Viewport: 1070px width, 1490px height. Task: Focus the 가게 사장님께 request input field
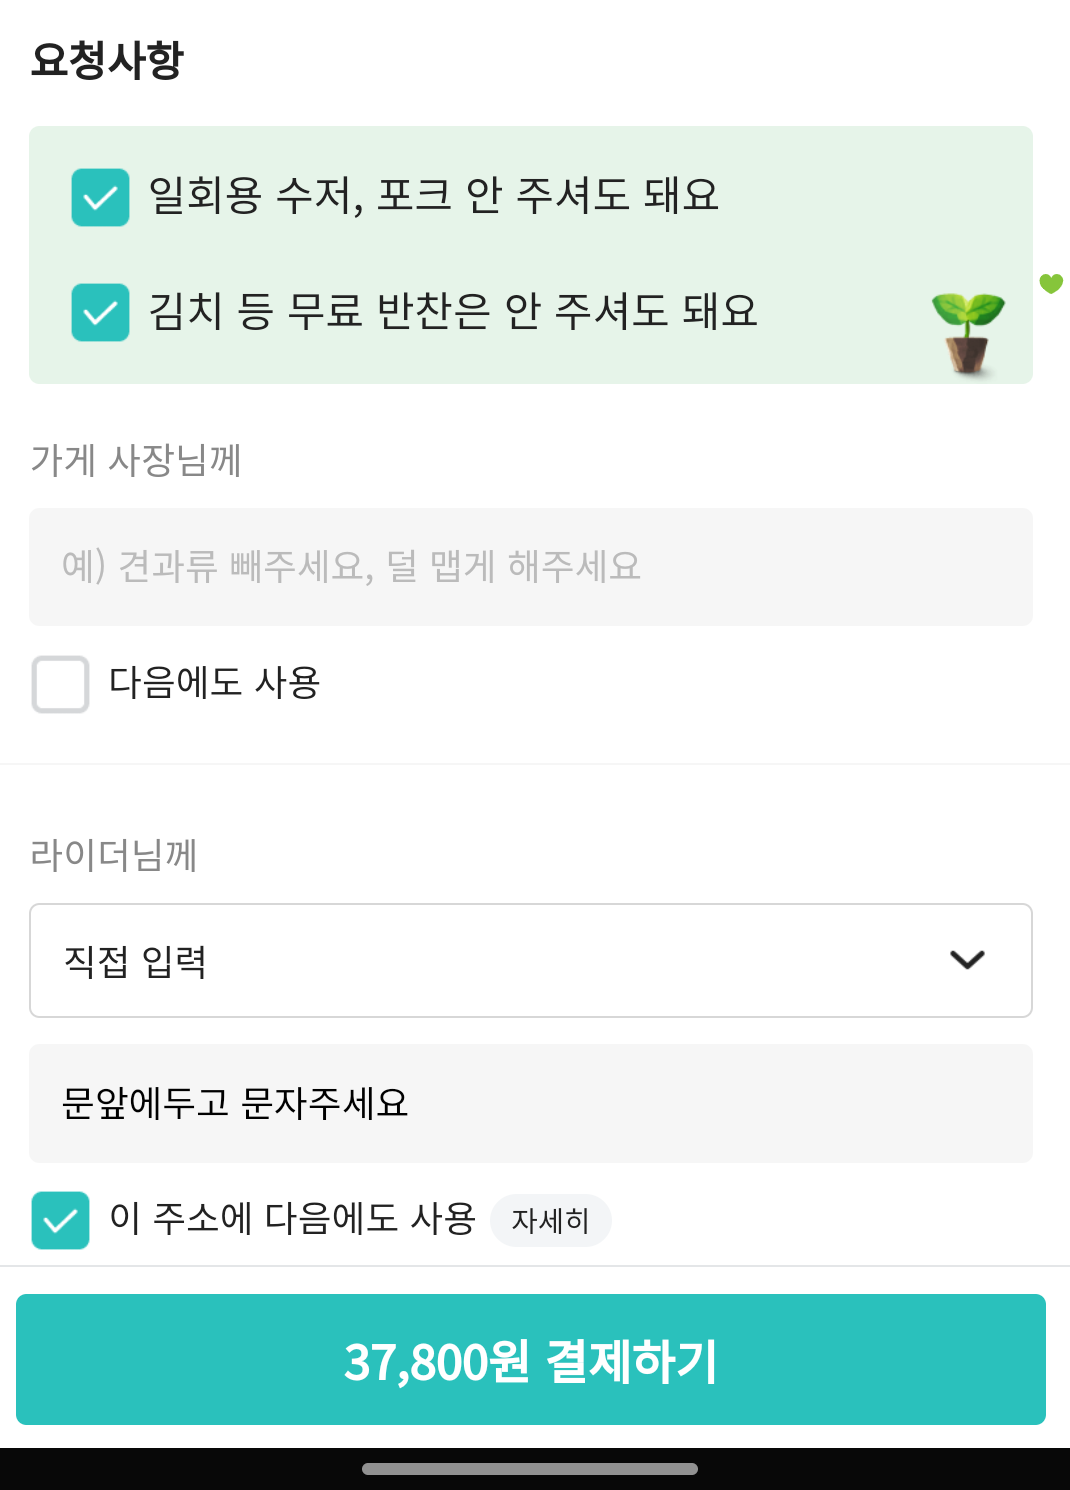(530, 567)
